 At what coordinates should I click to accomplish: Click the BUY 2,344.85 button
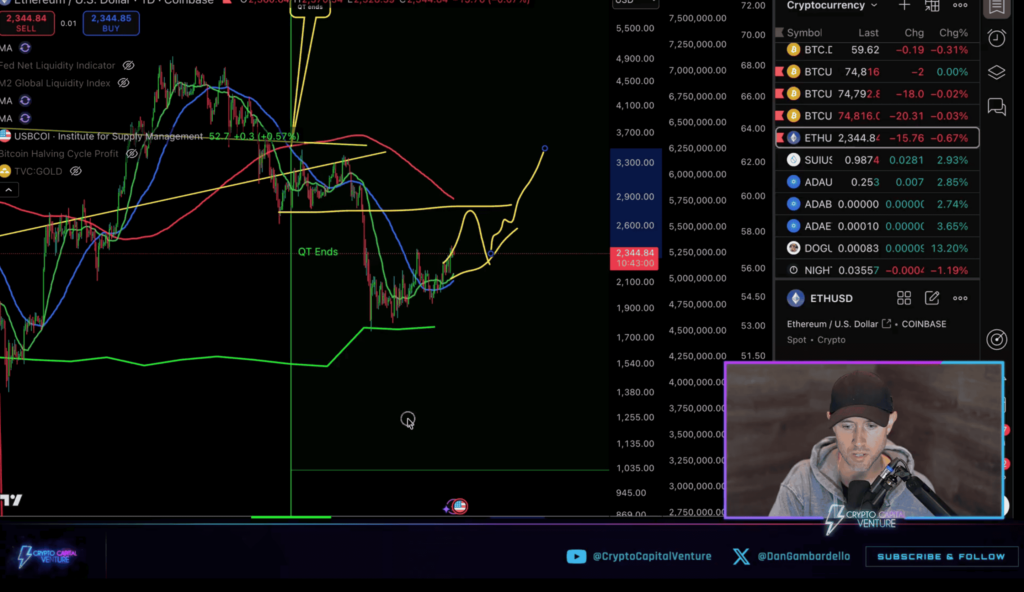111,23
